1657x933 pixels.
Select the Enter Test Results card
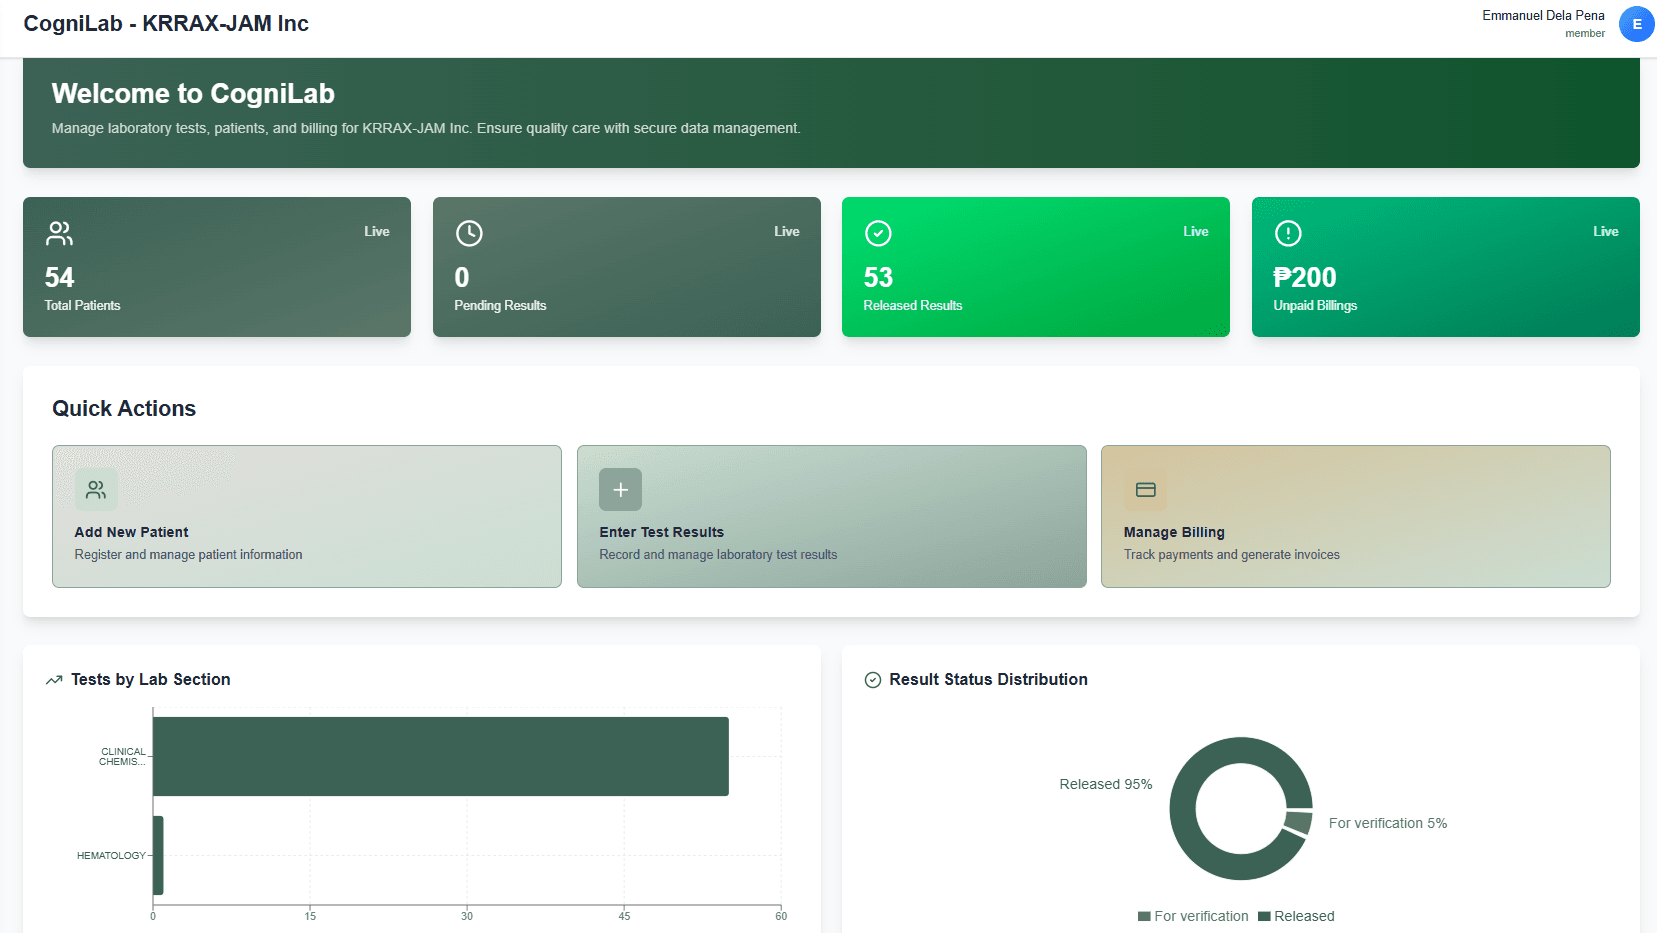[x=831, y=517]
